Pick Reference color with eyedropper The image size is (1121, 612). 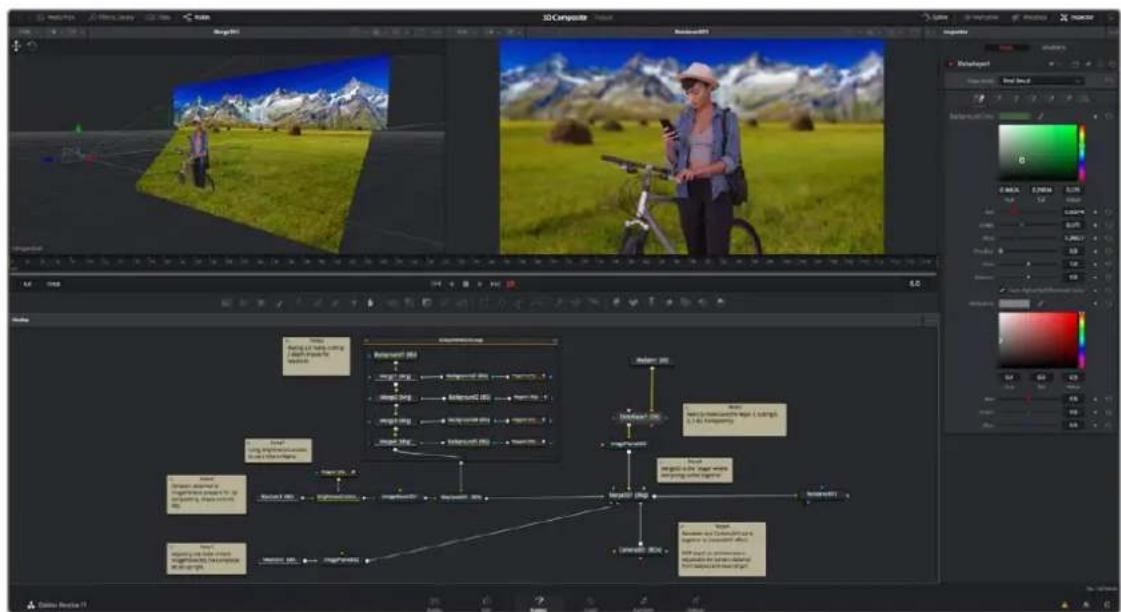tap(1040, 303)
